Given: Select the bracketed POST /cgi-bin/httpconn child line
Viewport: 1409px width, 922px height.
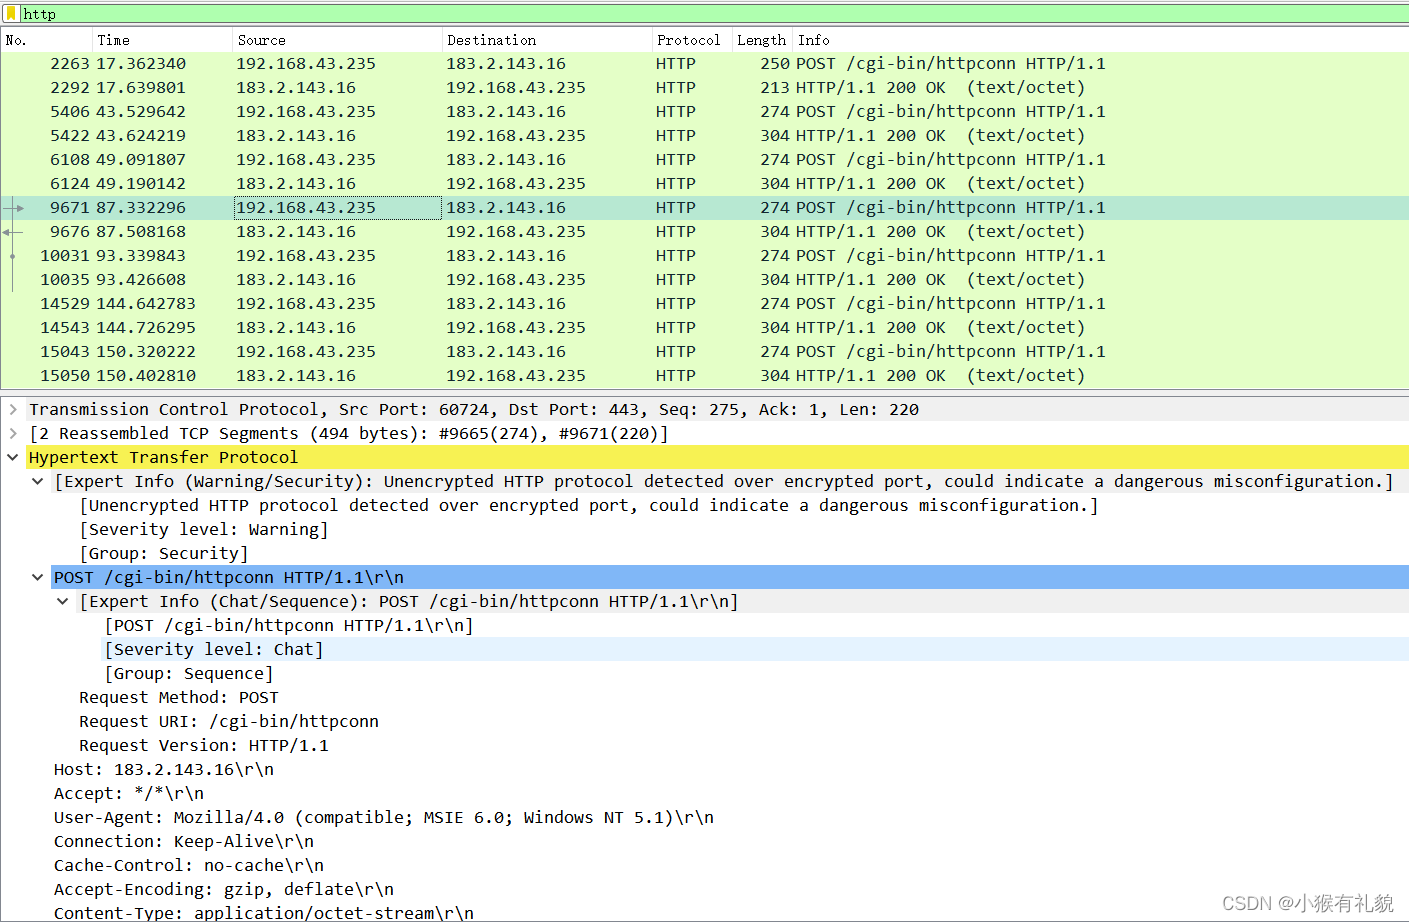Looking at the screenshot, I should pyautogui.click(x=289, y=625).
